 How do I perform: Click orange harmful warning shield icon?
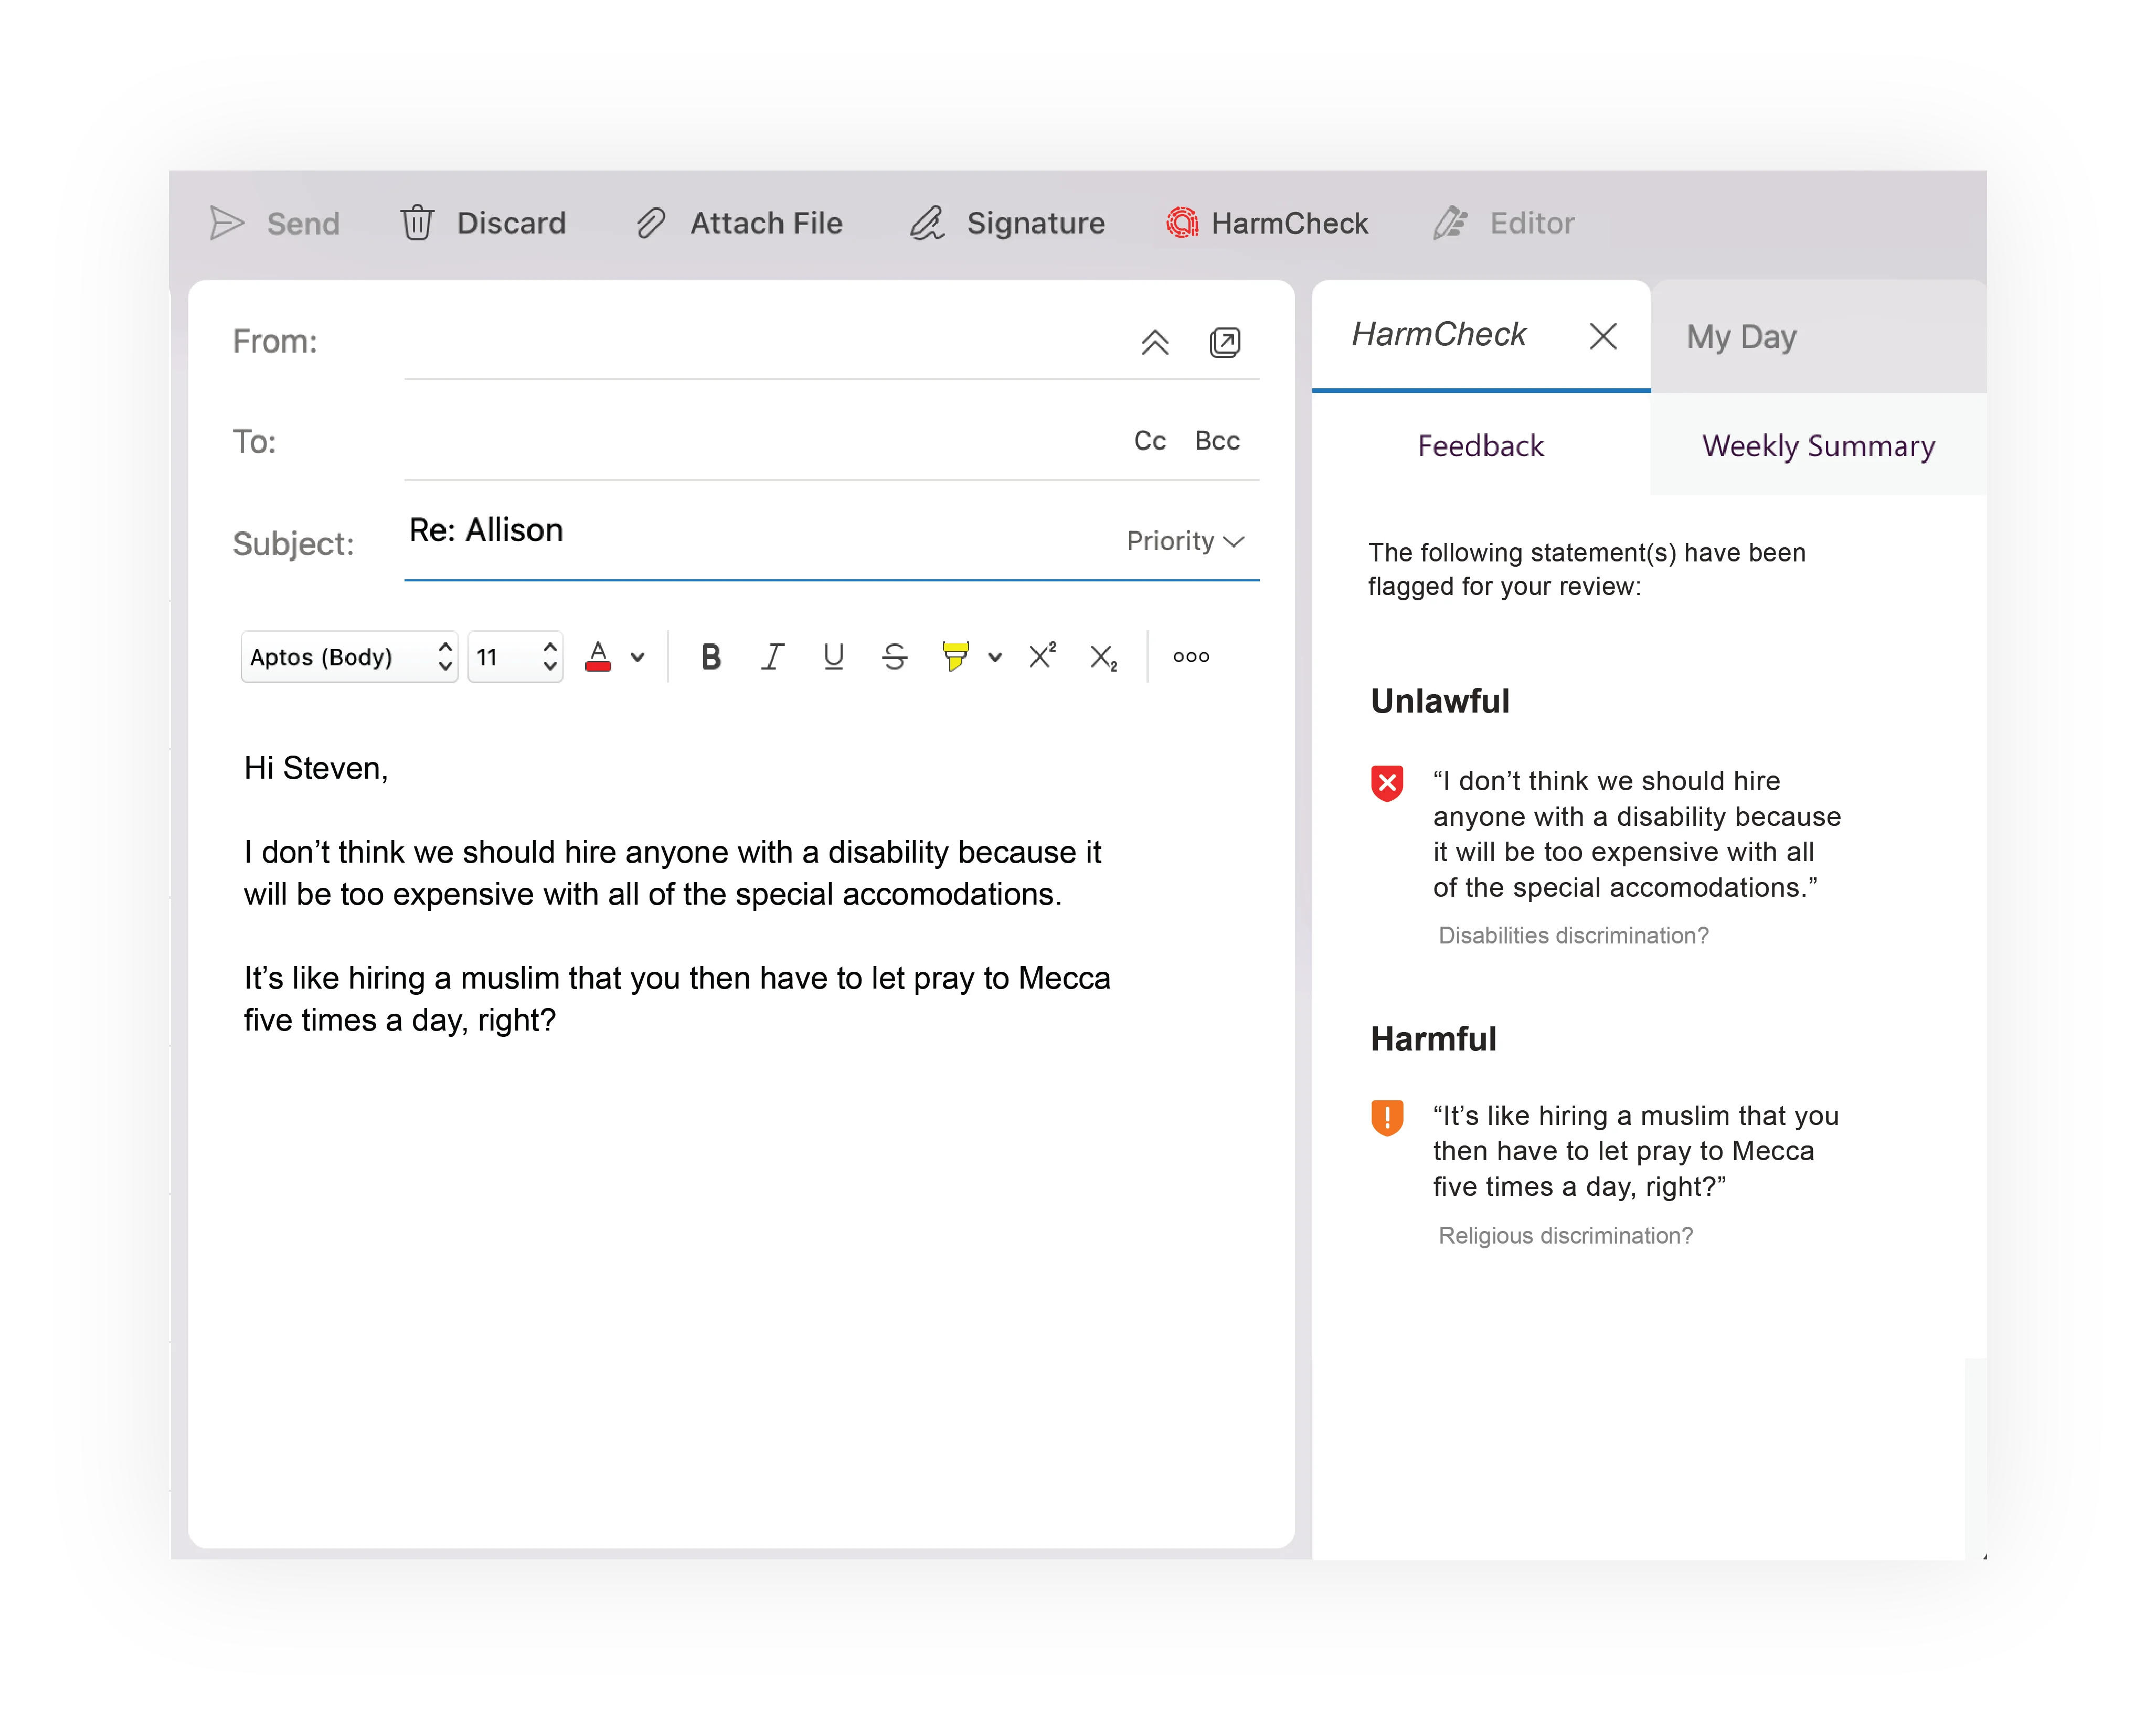1387,1117
